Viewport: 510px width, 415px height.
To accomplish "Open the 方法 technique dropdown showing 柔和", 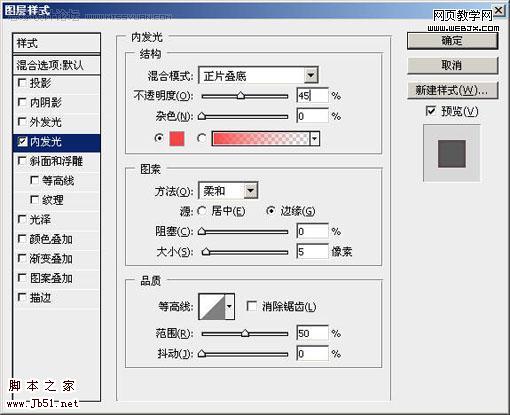I will point(251,191).
